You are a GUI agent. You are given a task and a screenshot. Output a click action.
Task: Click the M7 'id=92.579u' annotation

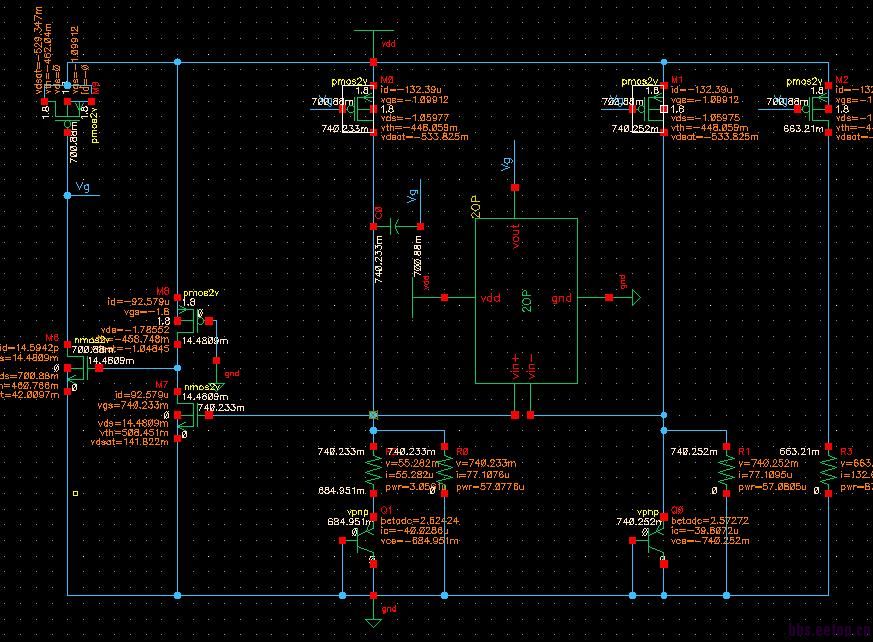(142, 395)
